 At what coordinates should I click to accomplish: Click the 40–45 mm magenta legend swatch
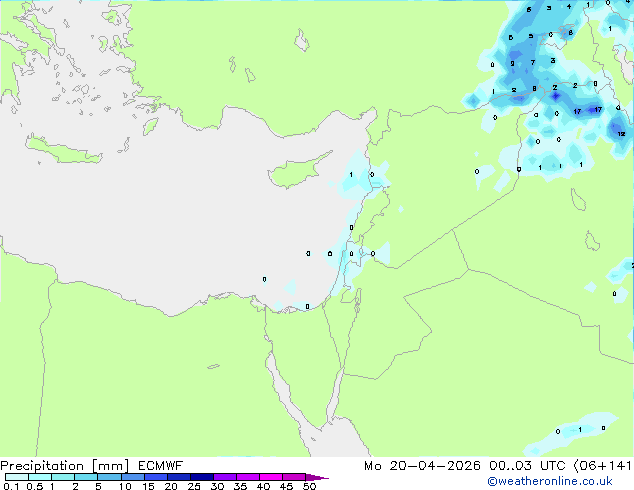pyautogui.click(x=271, y=477)
